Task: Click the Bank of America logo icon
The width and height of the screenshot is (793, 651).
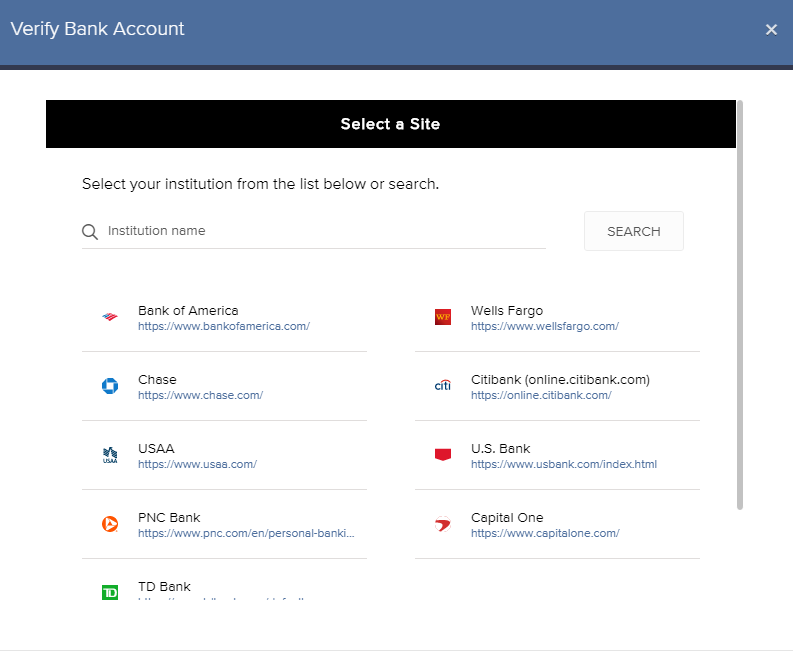Action: click(110, 317)
